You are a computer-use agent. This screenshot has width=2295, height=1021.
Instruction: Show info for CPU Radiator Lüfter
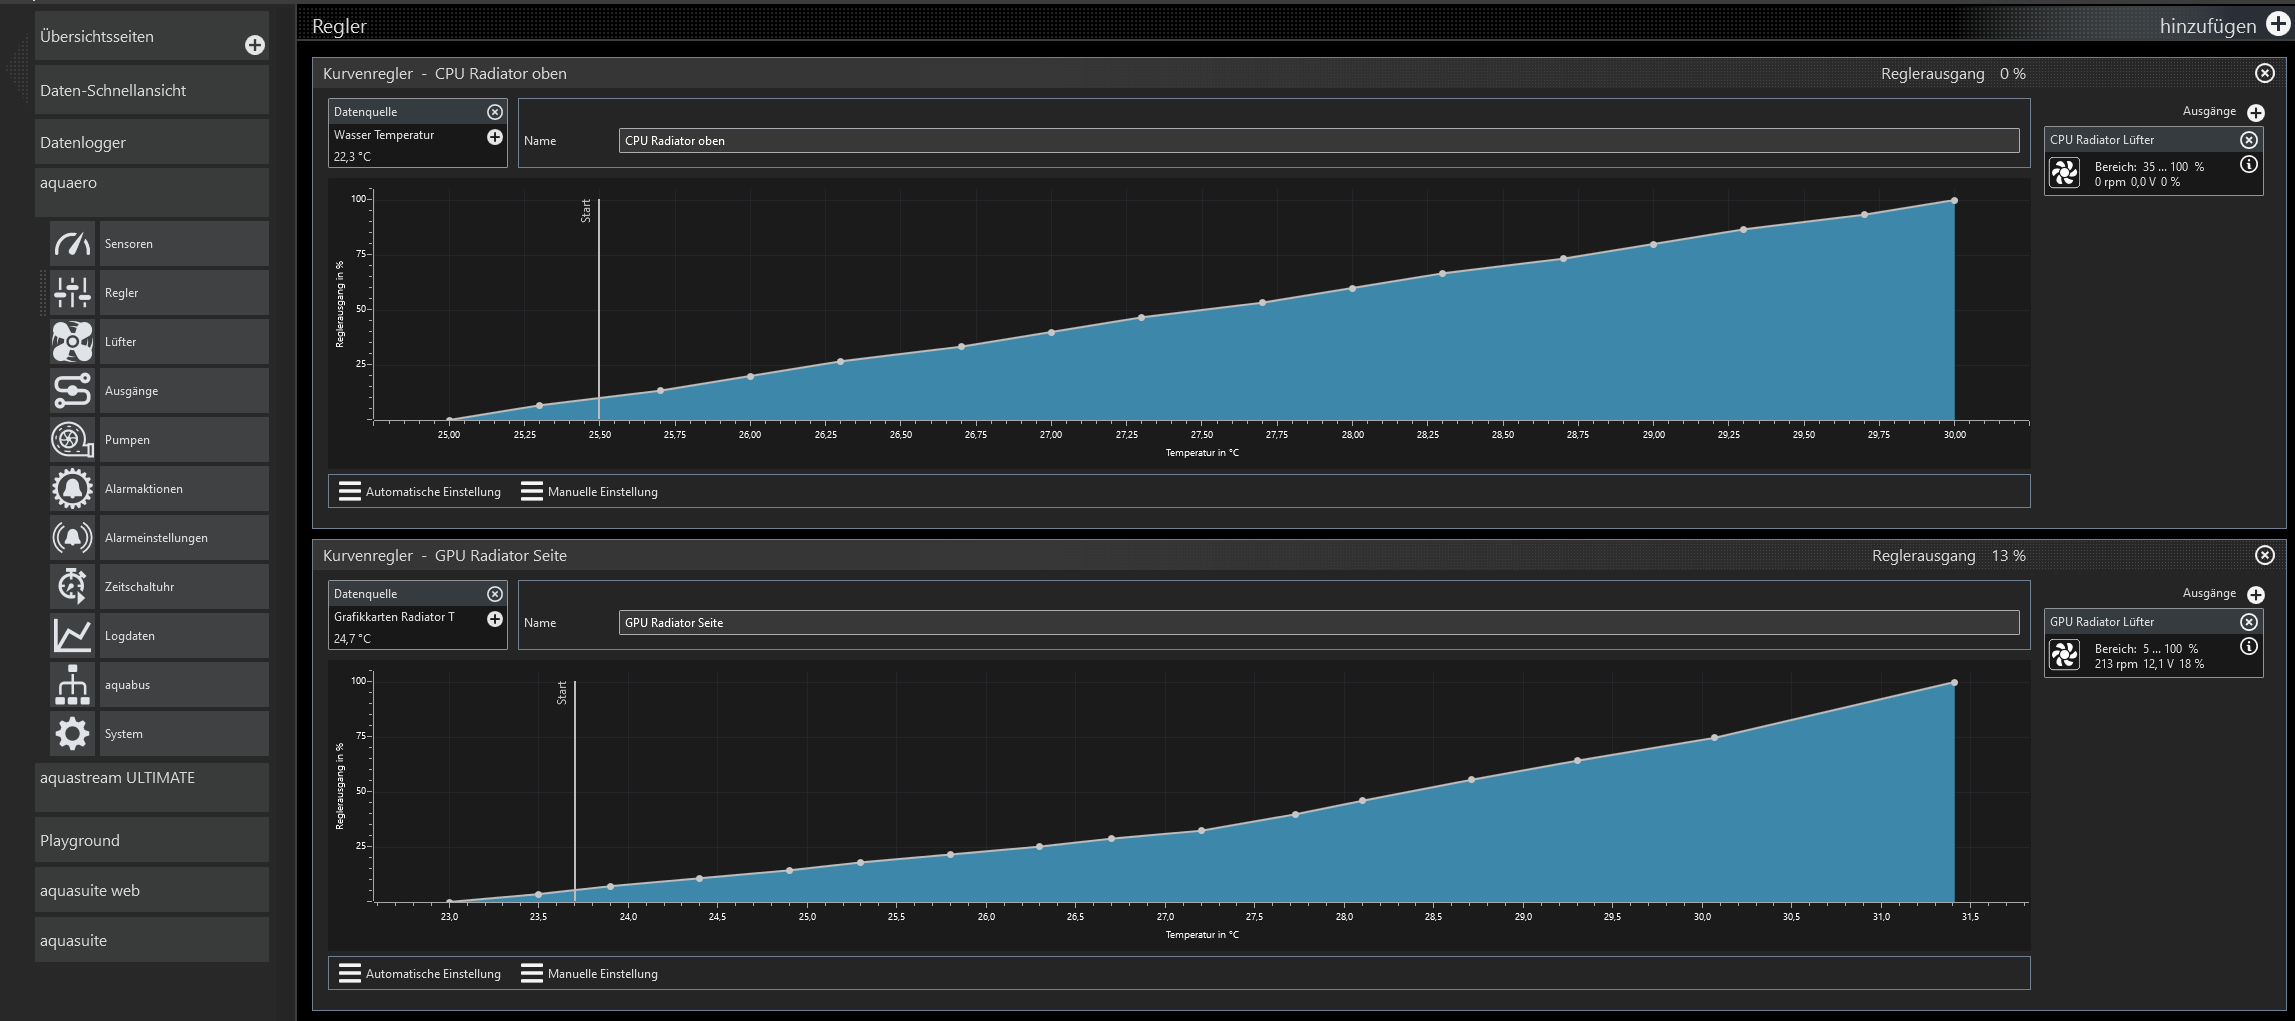click(x=2249, y=165)
